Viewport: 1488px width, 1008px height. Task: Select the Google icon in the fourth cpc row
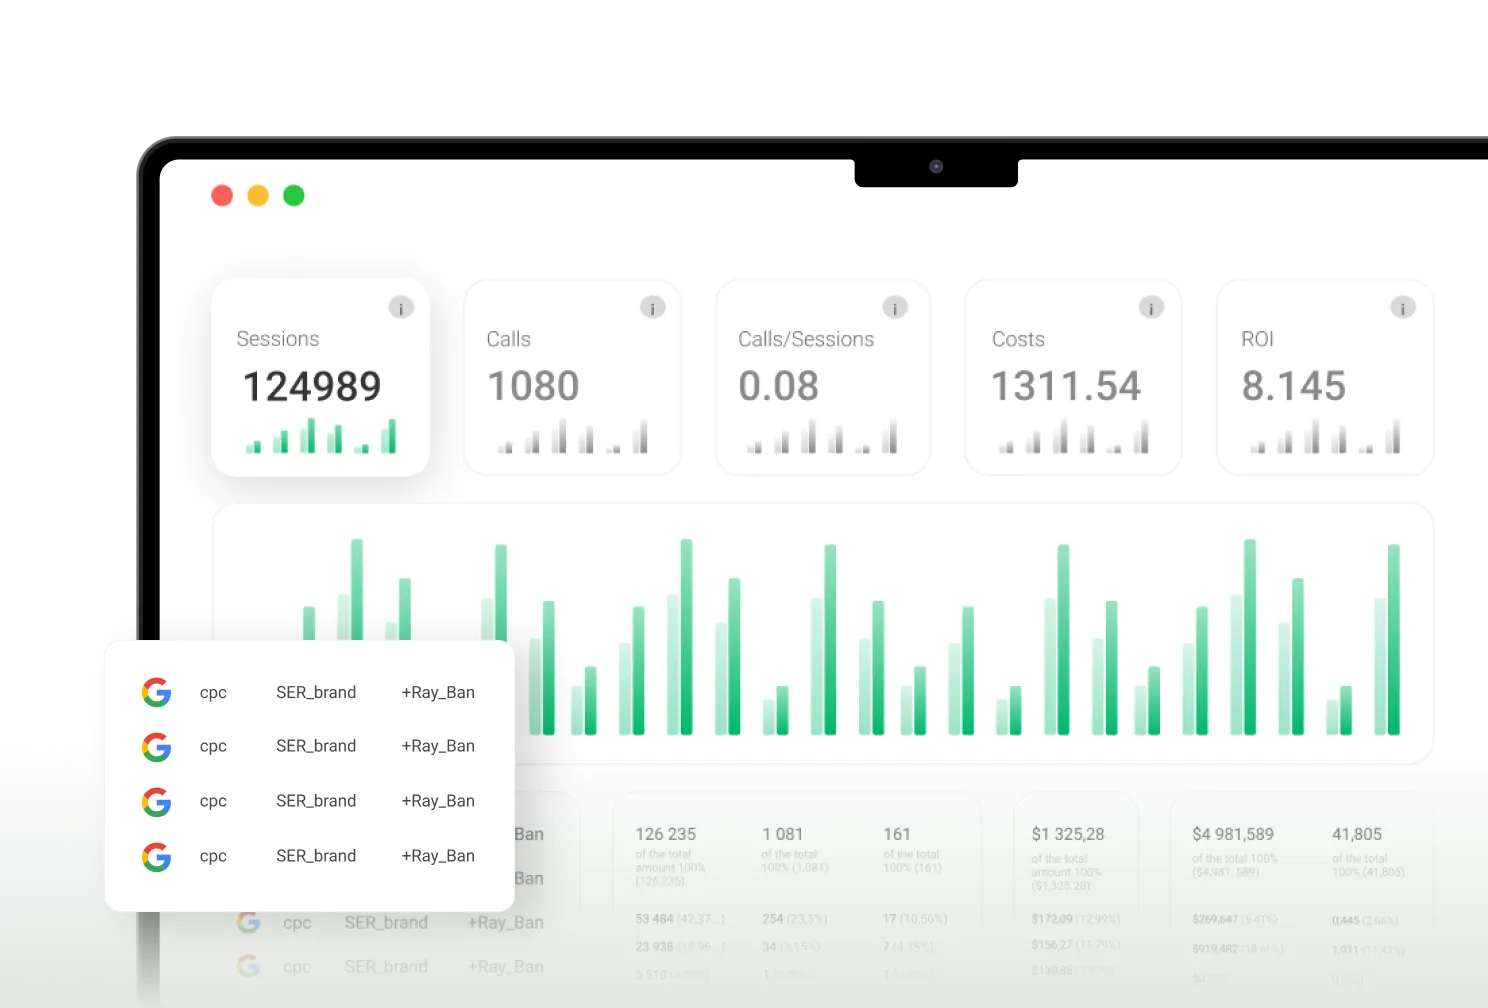[157, 856]
